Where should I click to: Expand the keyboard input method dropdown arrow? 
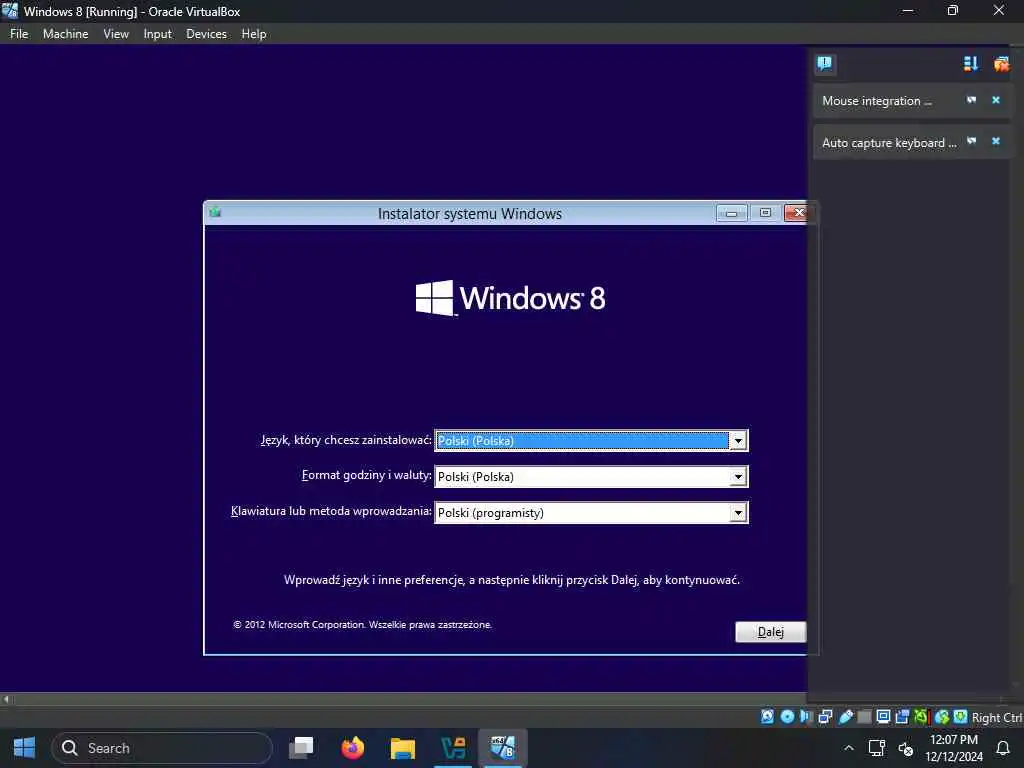pyautogui.click(x=737, y=513)
